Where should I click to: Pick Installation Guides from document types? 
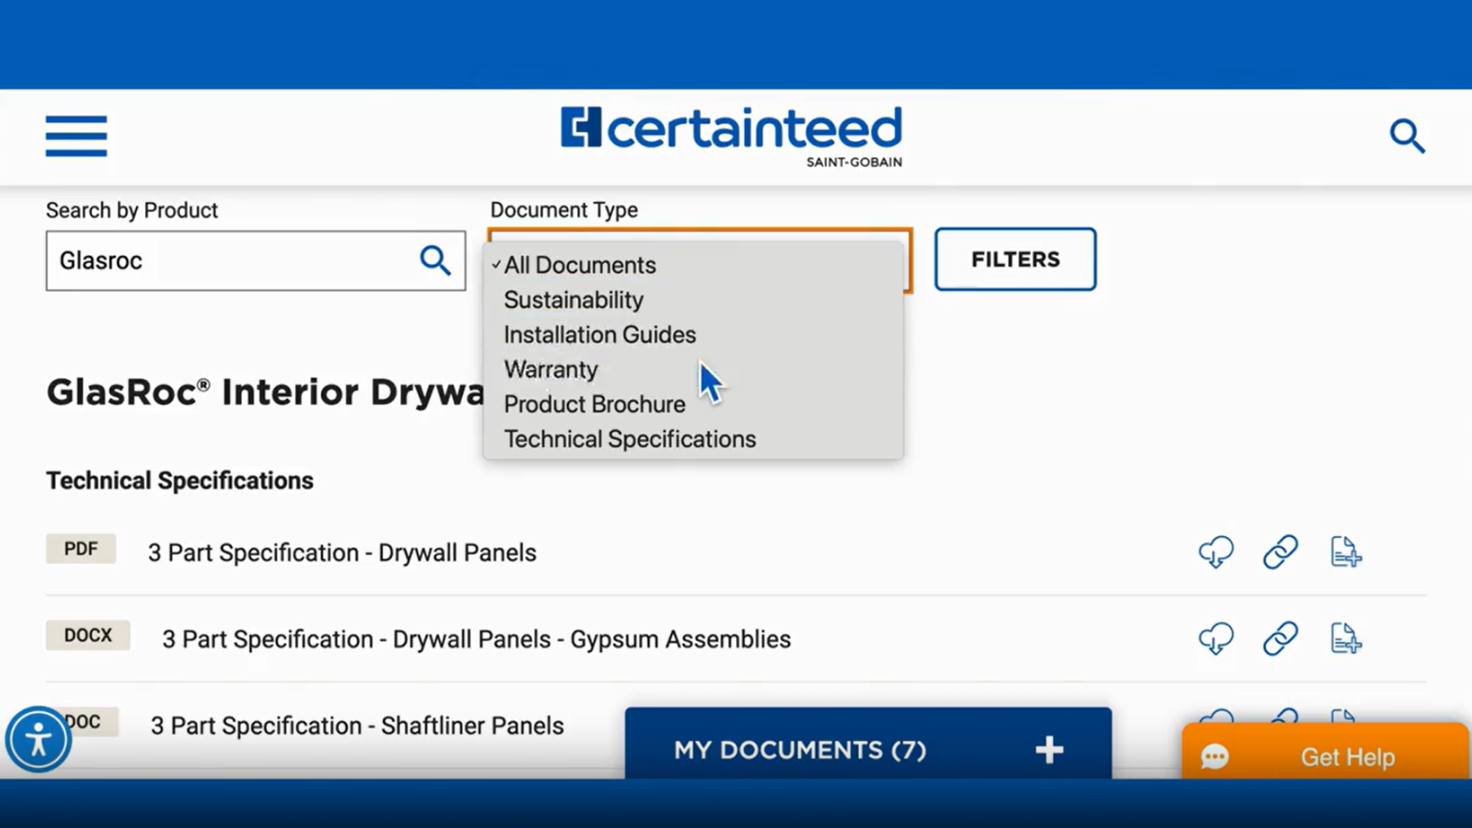pyautogui.click(x=599, y=335)
